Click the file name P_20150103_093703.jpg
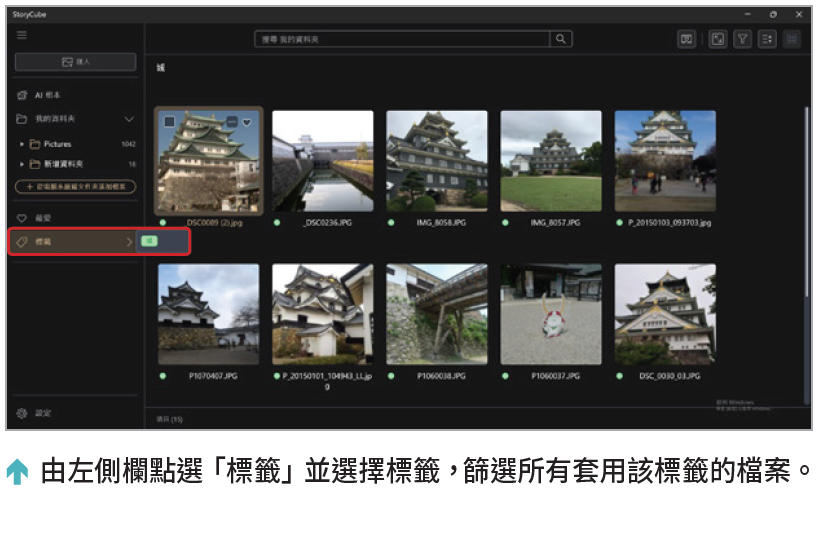 pyautogui.click(x=670, y=223)
